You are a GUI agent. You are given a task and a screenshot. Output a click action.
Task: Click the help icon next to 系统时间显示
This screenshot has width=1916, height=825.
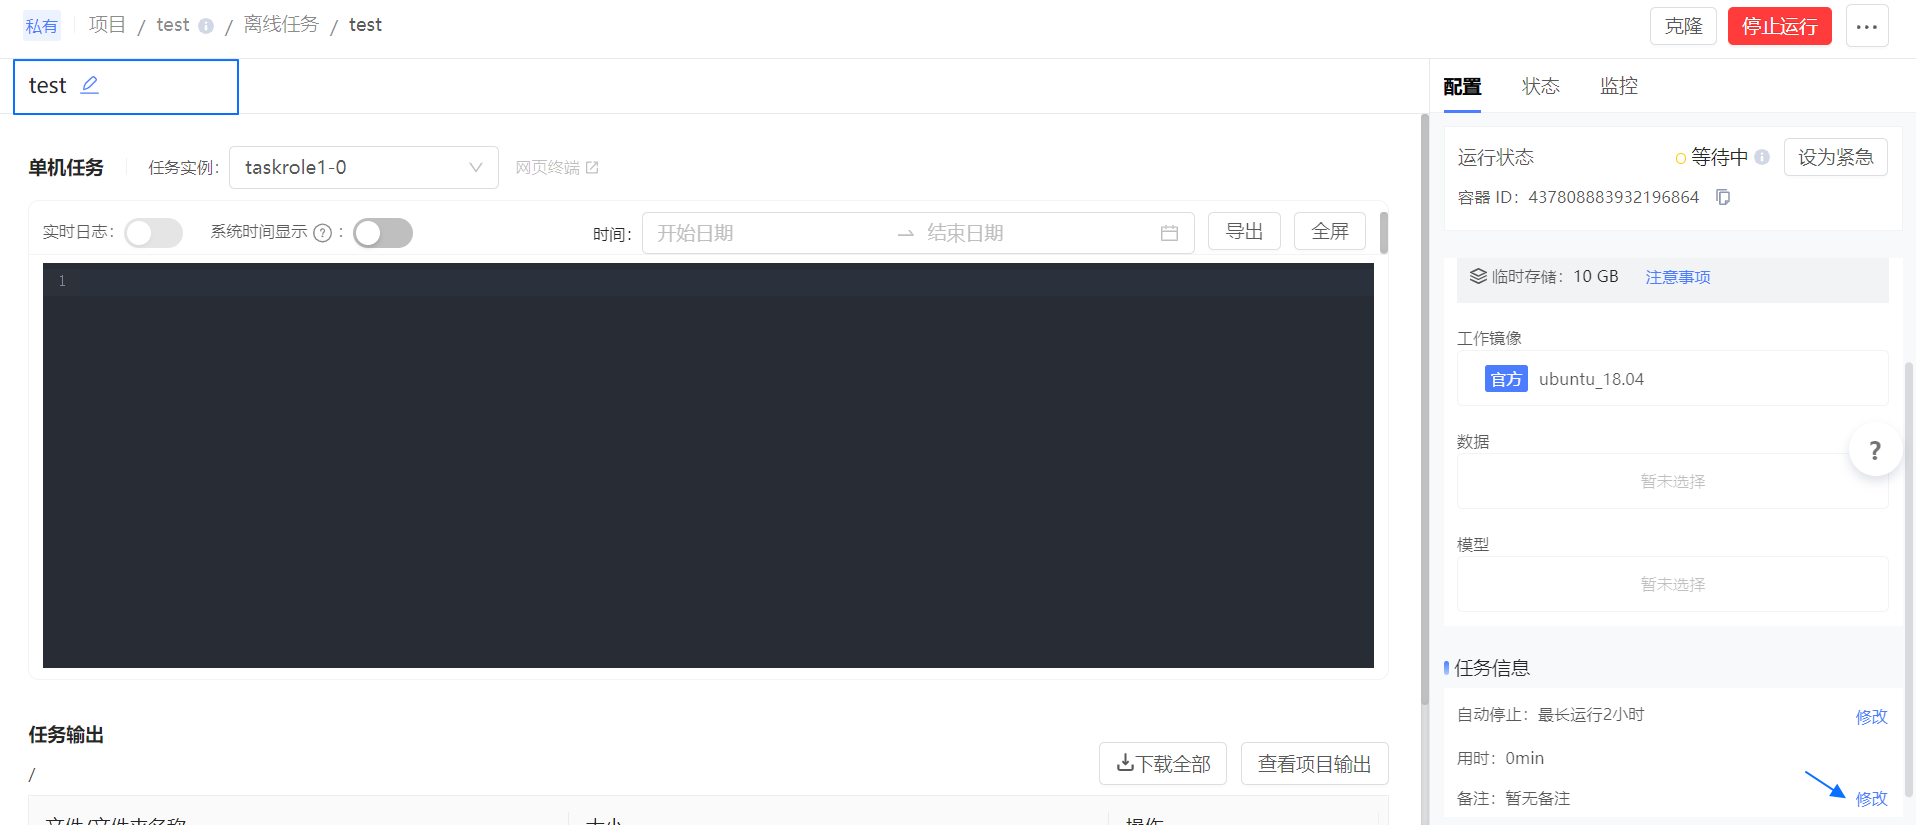(x=322, y=233)
